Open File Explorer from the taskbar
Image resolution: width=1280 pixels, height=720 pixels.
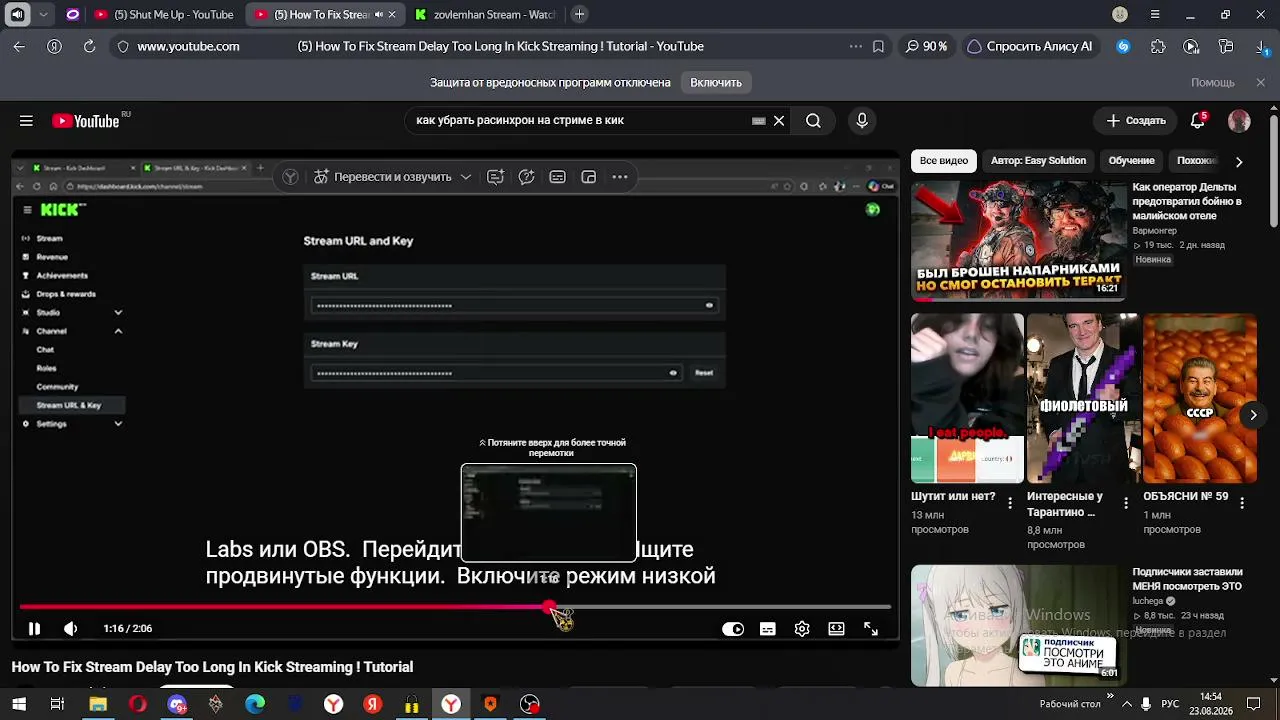[x=98, y=704]
